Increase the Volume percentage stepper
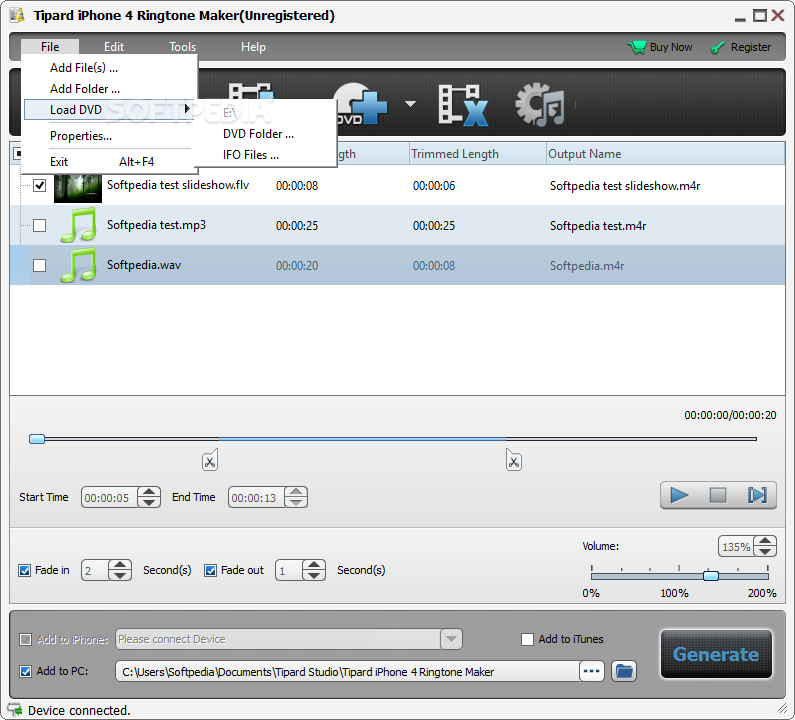The height and width of the screenshot is (720, 795). 765,541
